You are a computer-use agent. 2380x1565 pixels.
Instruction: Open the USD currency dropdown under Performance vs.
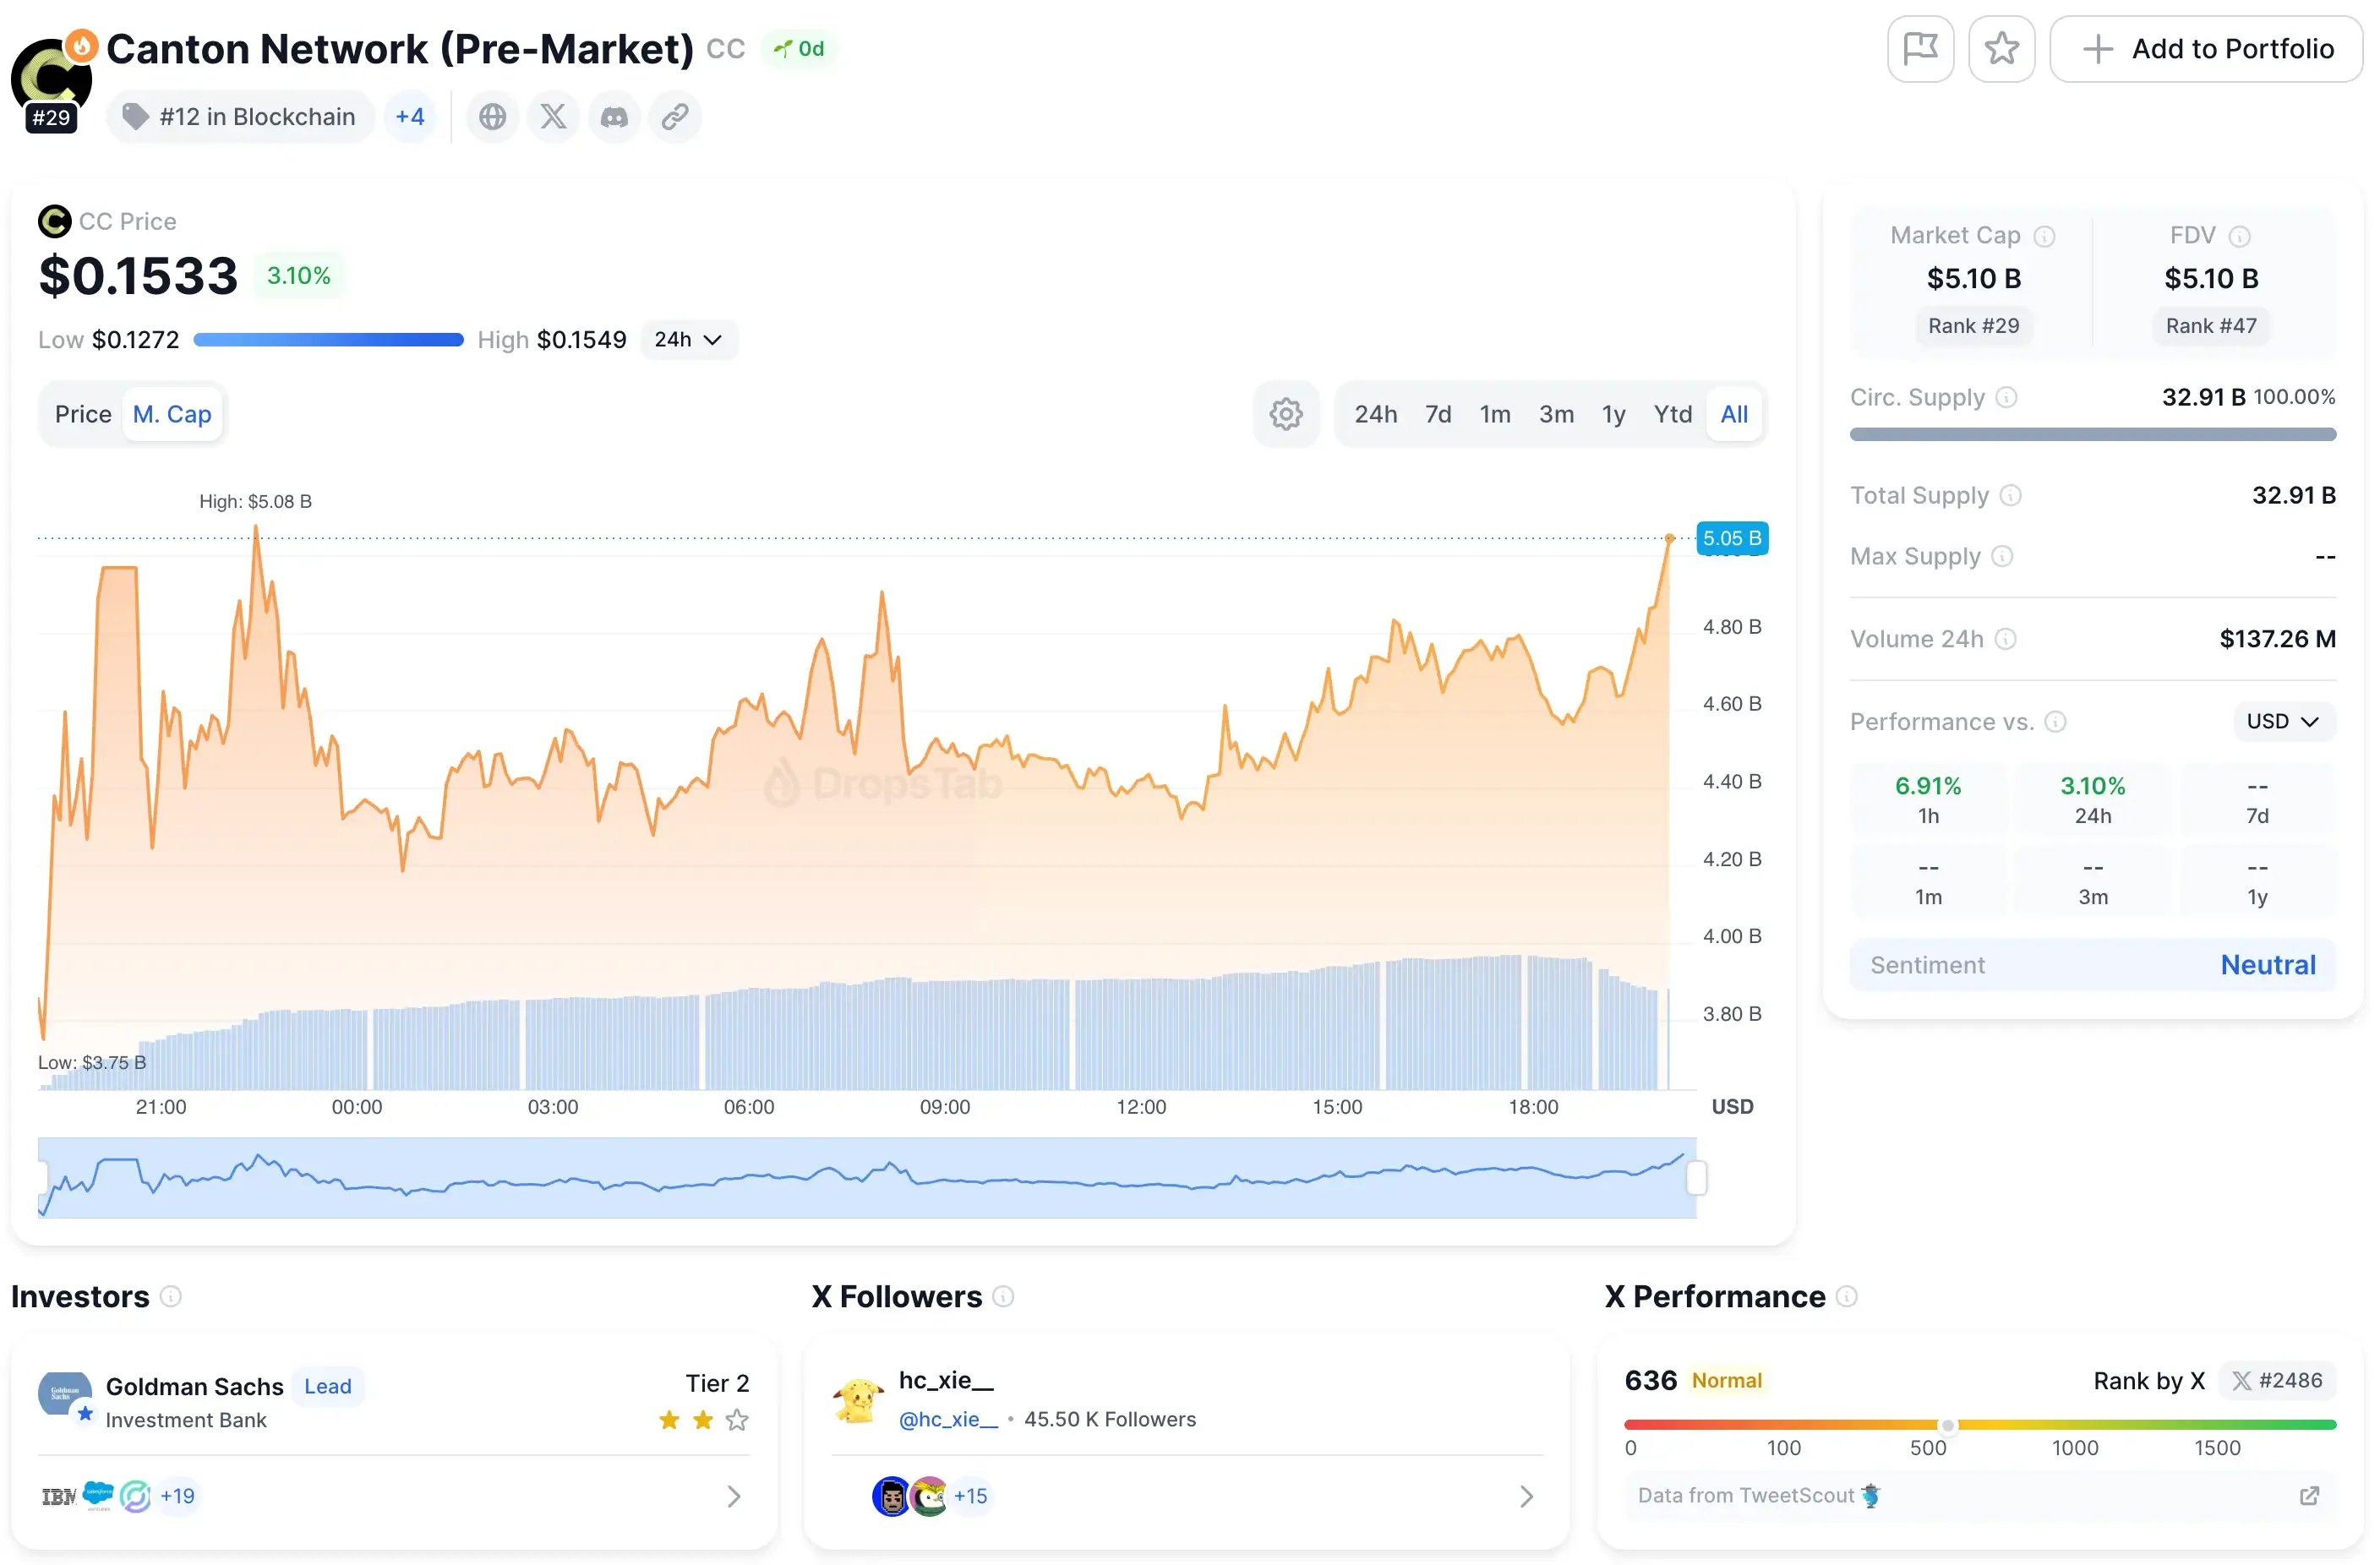(2282, 721)
